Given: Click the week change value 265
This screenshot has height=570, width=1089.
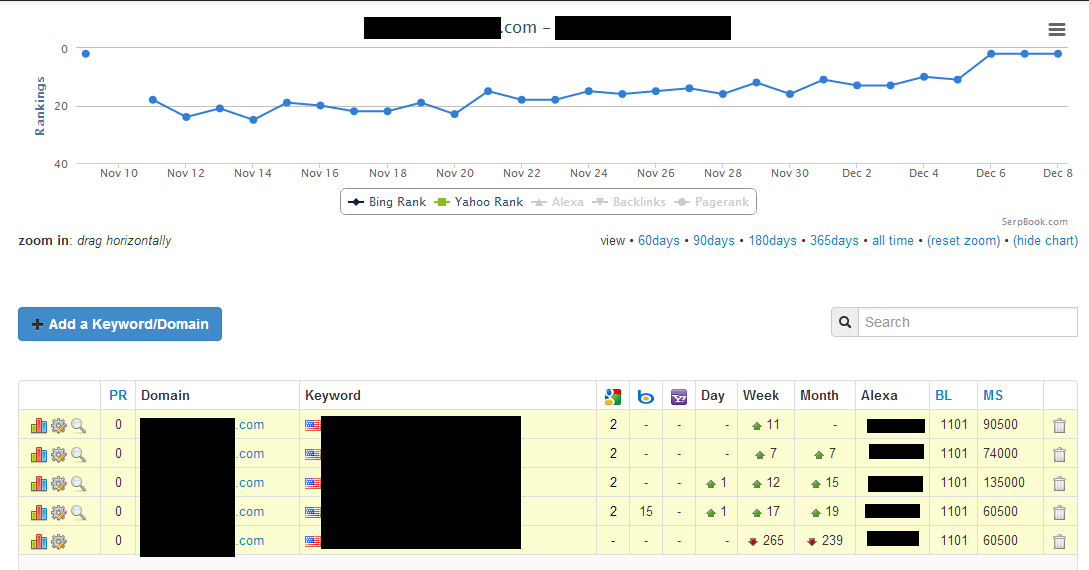Looking at the screenshot, I should point(773,541).
